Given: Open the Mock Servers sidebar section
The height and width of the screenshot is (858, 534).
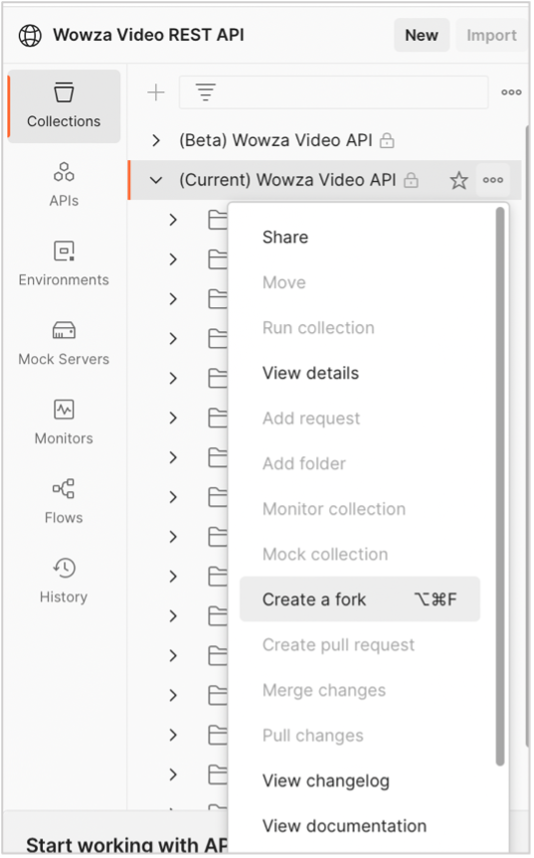Looking at the screenshot, I should [x=64, y=344].
